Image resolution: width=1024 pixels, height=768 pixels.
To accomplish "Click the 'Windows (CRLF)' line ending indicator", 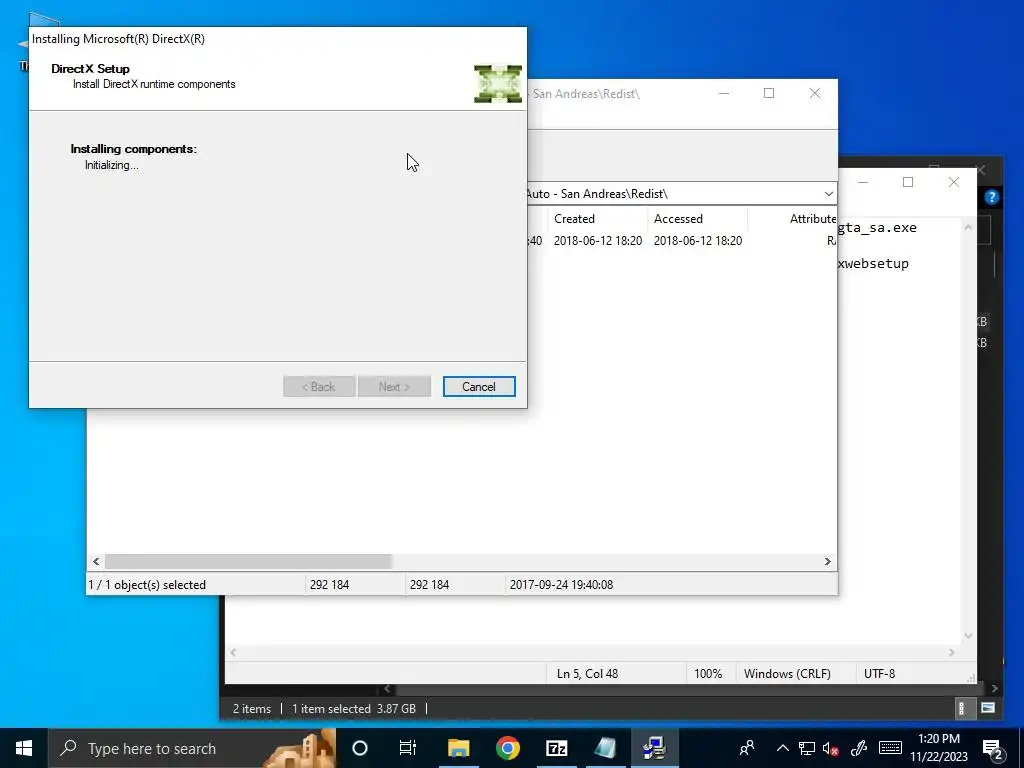I will [x=787, y=673].
